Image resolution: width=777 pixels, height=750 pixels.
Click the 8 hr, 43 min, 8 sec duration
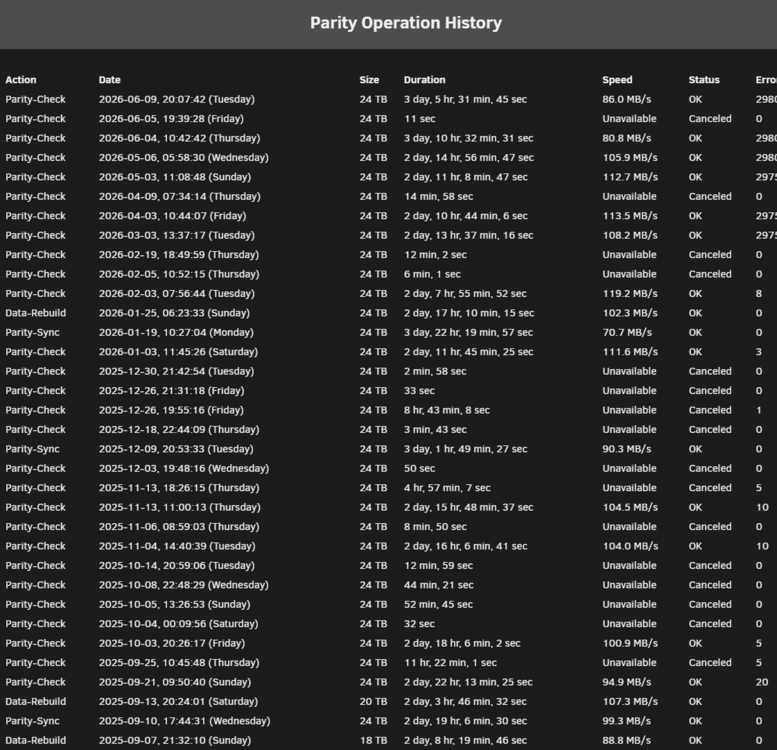click(x=446, y=410)
